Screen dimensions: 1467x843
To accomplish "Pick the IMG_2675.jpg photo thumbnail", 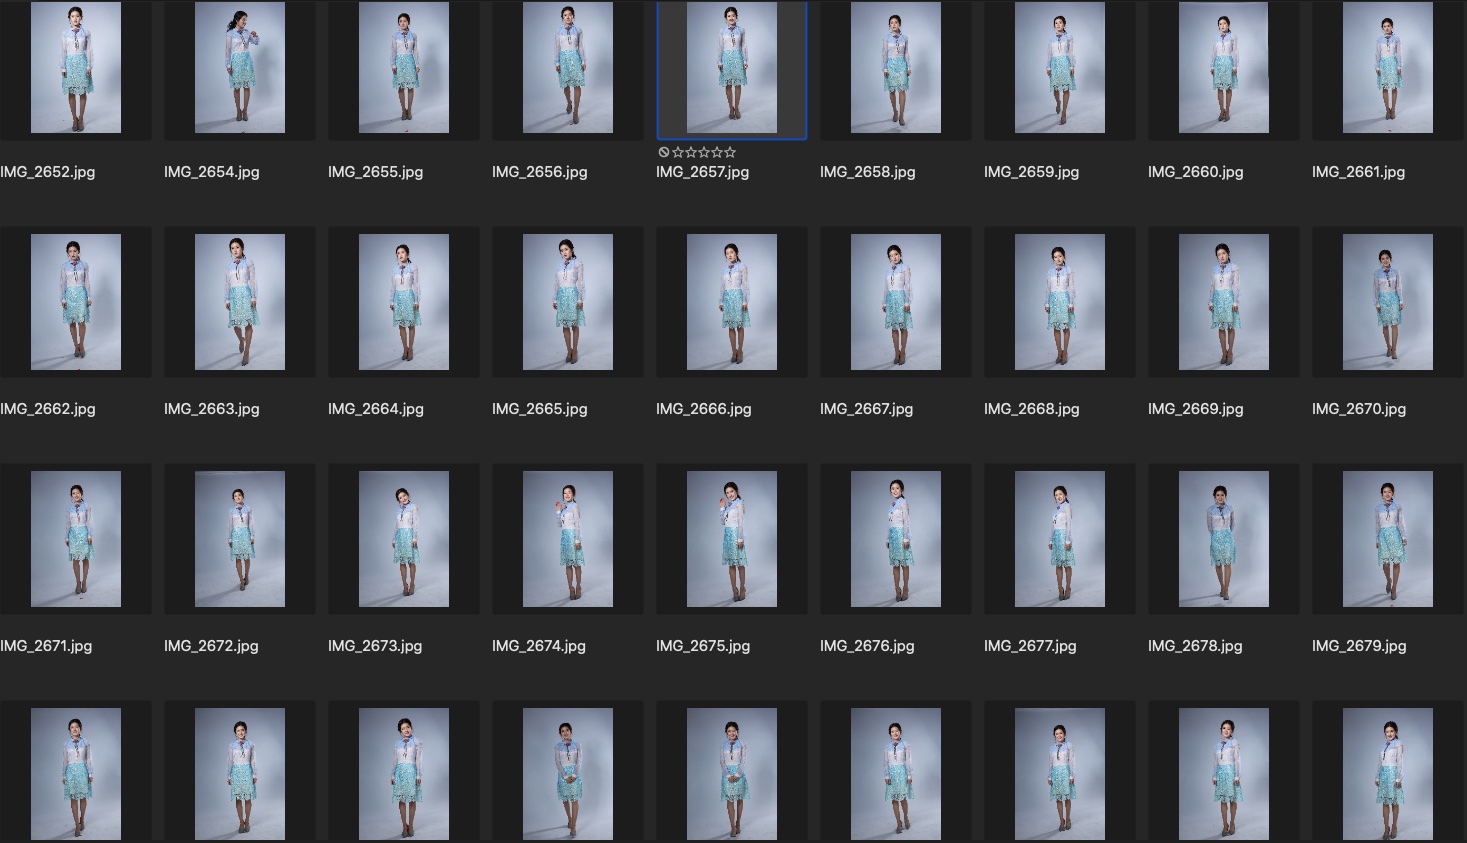I will click(732, 539).
